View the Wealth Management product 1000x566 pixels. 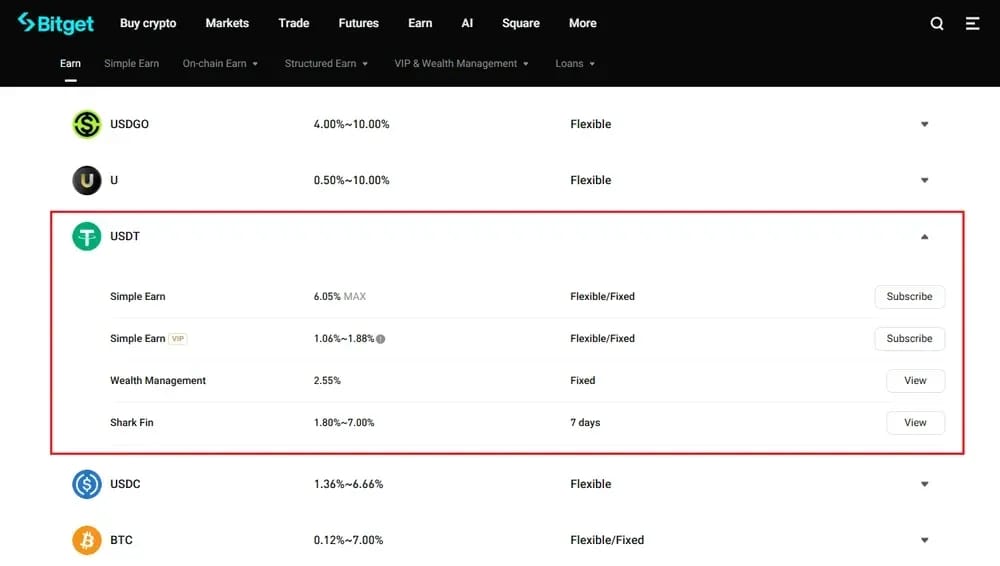pyautogui.click(x=915, y=381)
